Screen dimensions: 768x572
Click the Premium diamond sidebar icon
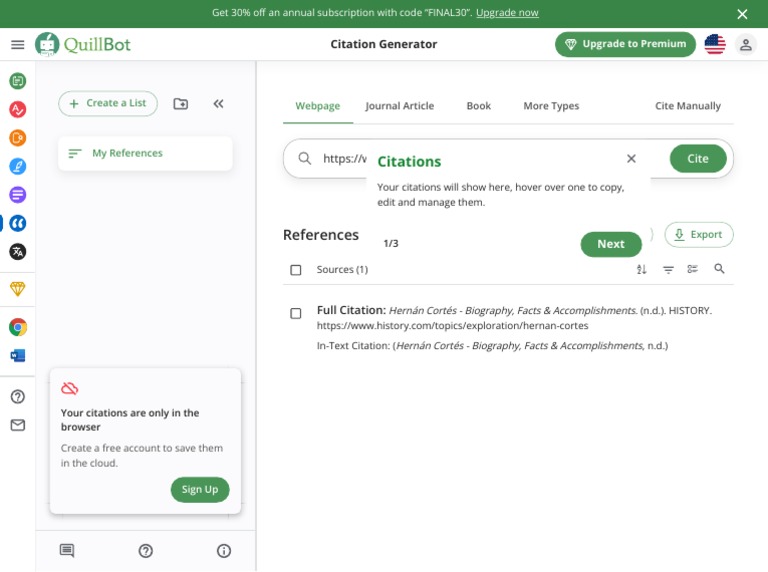click(x=17, y=289)
